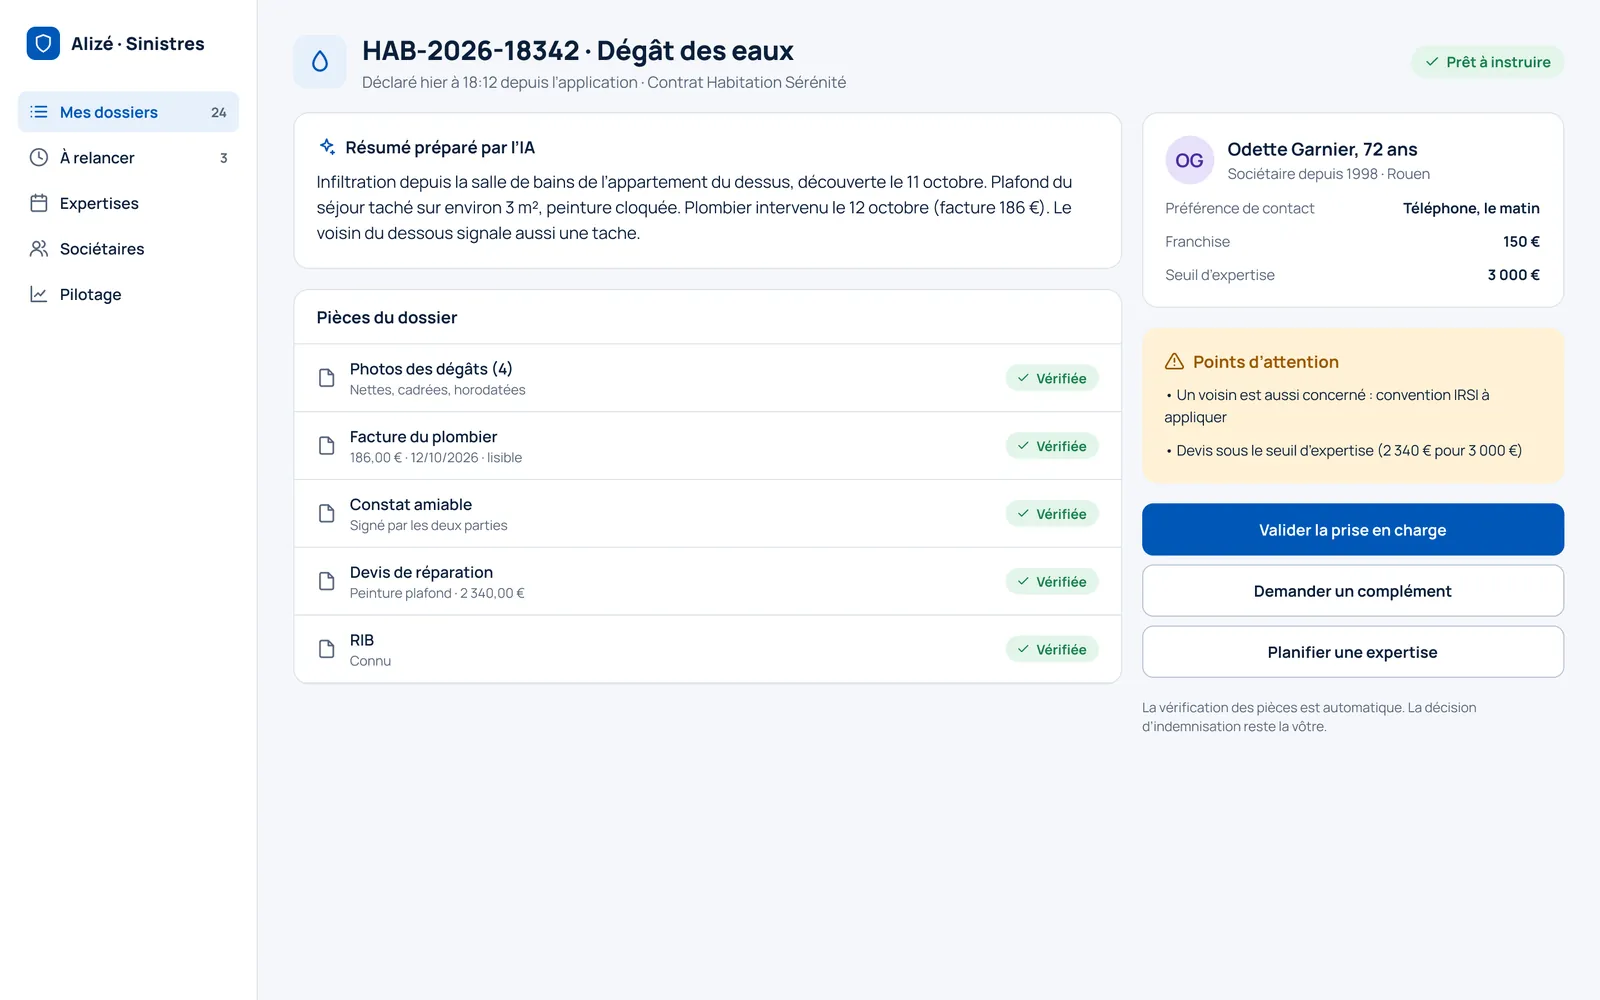Click the AI sparkle icon in Résumé card
Image resolution: width=1600 pixels, height=1000 pixels.
[327, 147]
